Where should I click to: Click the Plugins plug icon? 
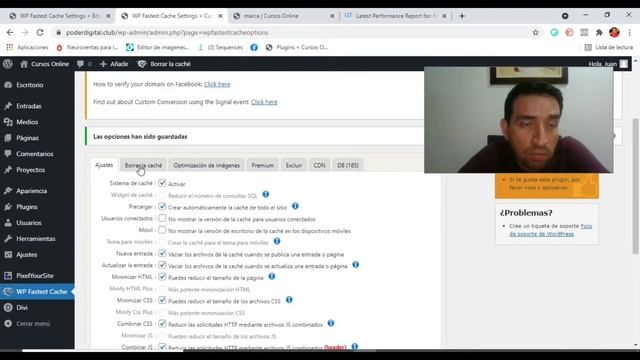coord(8,207)
